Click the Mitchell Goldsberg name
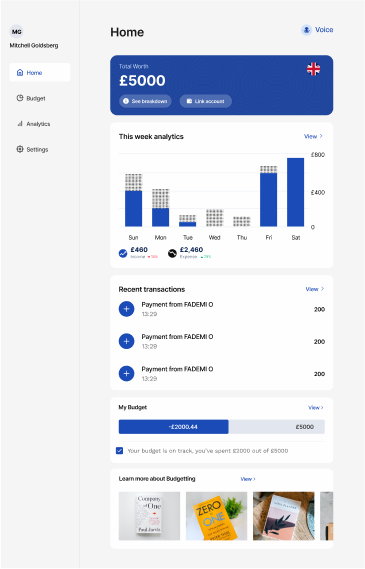The width and height of the screenshot is (365, 569). [34, 45]
